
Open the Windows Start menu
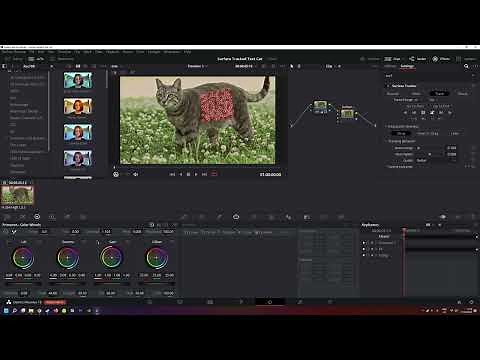coord(6,310)
